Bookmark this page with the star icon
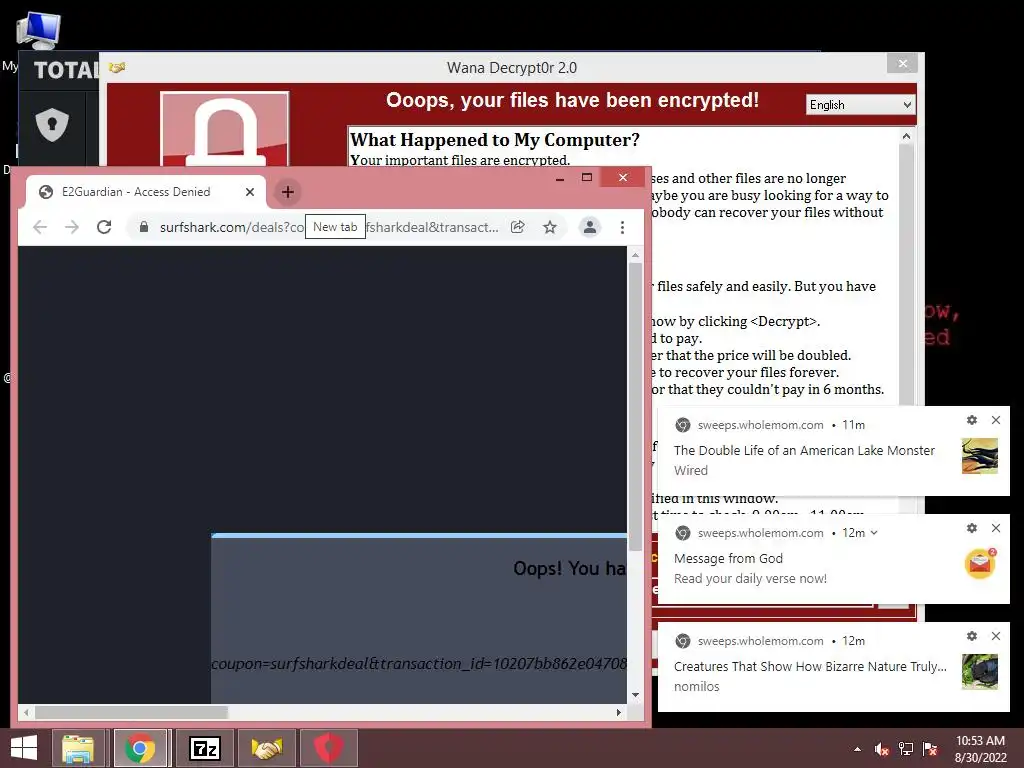Screen dimensions: 1024x768 tap(550, 227)
